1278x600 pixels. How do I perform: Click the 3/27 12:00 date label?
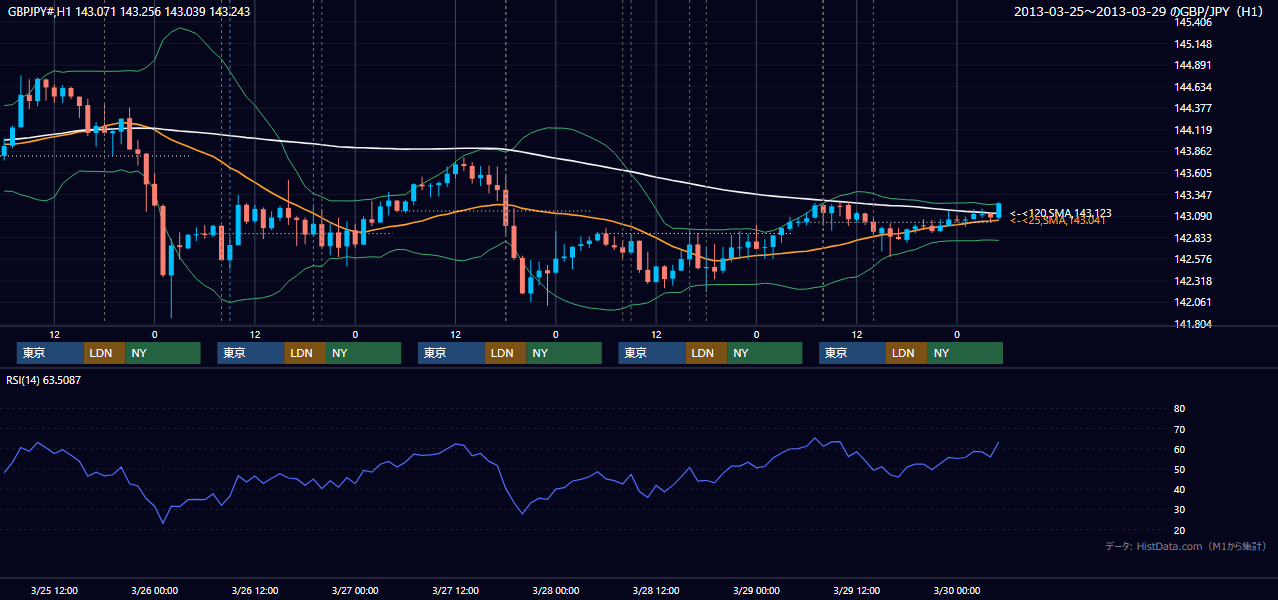point(456,590)
